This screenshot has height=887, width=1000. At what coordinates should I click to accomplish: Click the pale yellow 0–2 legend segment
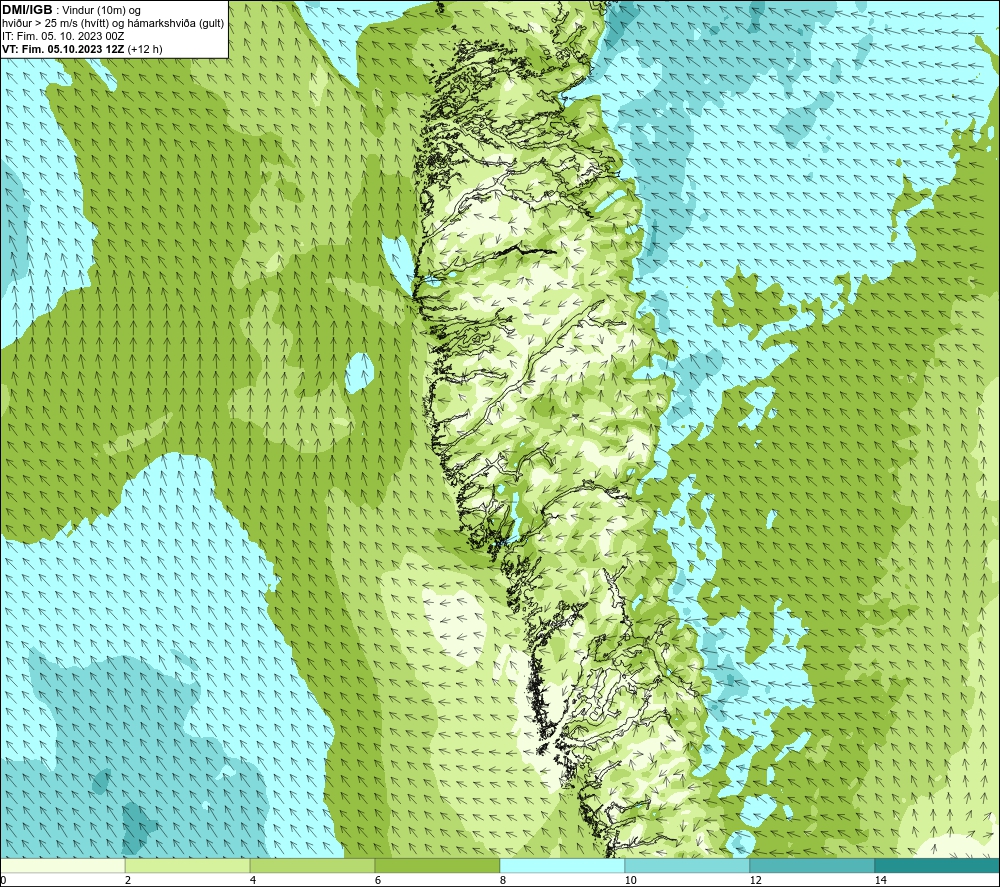[62, 865]
